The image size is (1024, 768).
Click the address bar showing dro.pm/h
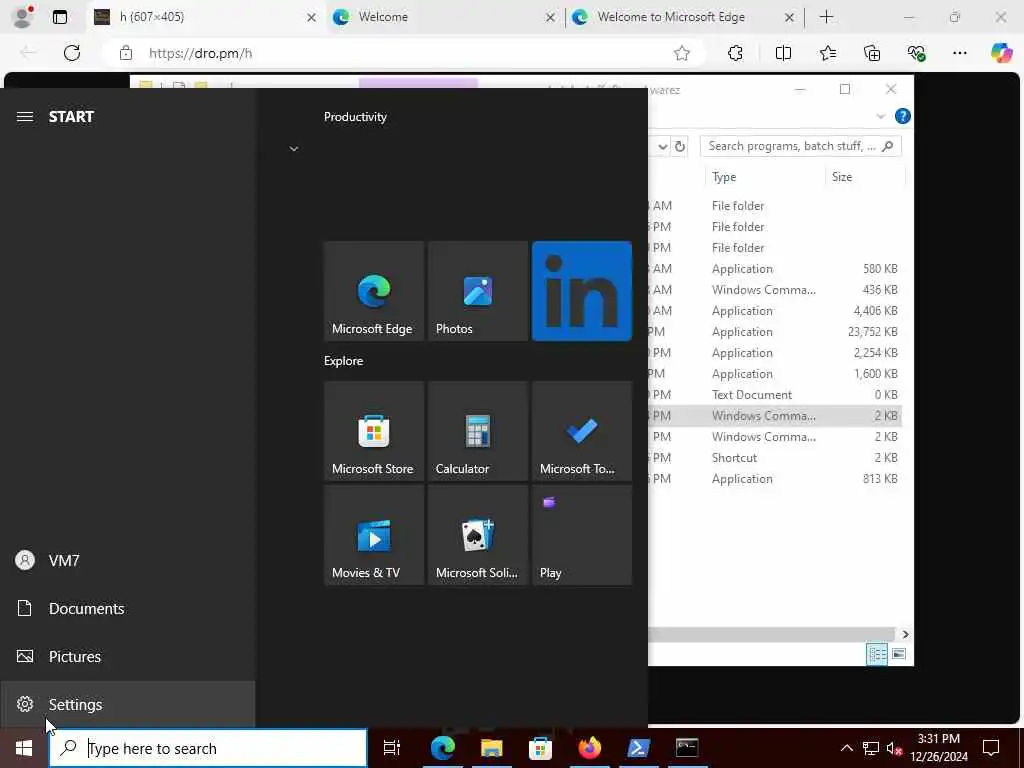[x=405, y=53]
